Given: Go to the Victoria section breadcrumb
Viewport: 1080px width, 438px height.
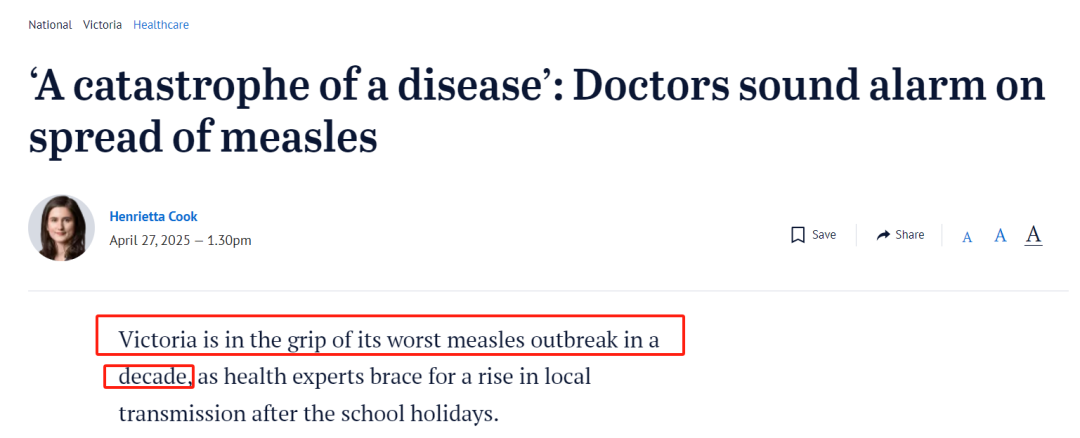Looking at the screenshot, I should tap(102, 25).
